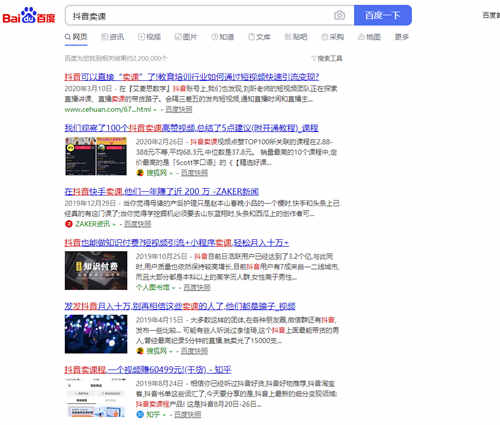Viewport: 500px width, 425px height.
Task: Select the 网页 tab
Action: [76, 37]
